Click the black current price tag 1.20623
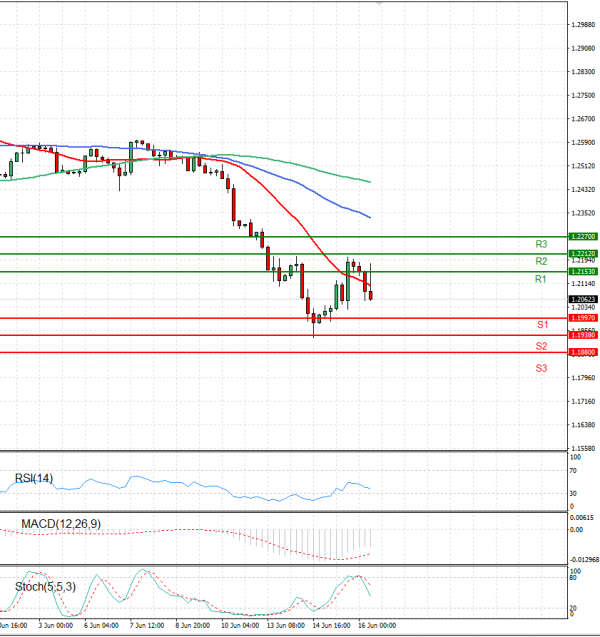The image size is (600, 637). [583, 299]
